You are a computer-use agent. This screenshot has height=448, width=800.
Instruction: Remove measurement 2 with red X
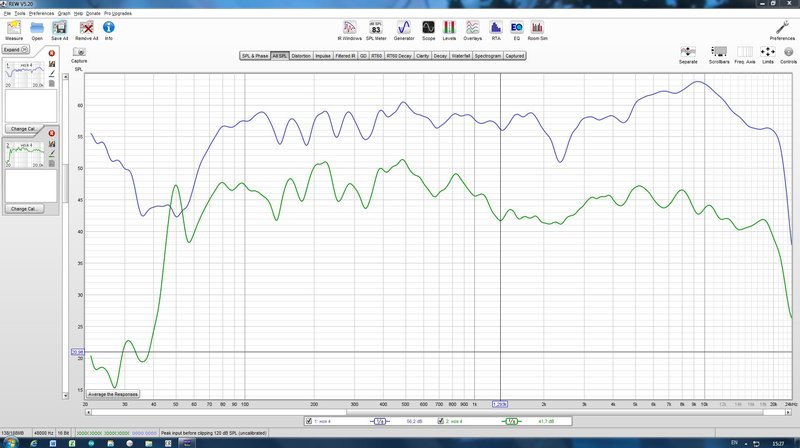52,133
